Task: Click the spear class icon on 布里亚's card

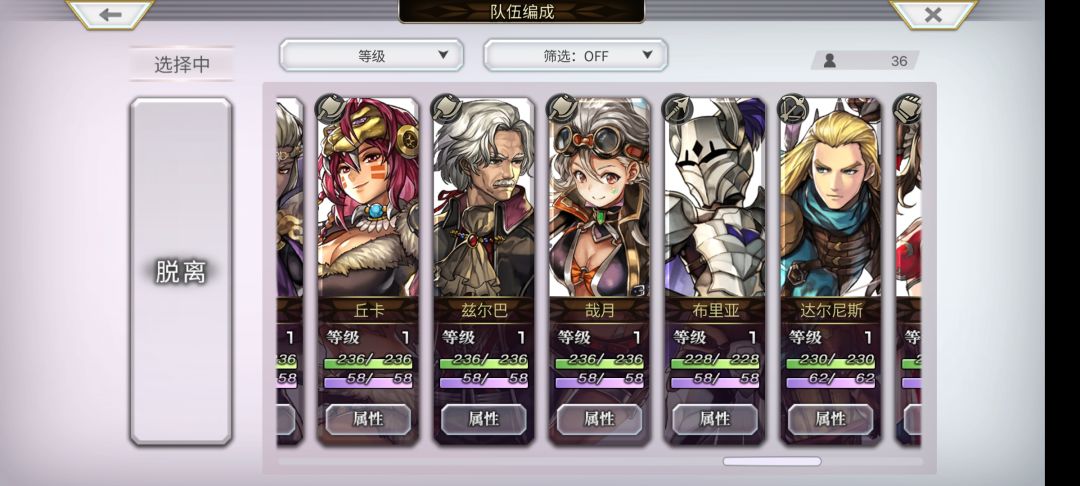Action: pos(676,107)
